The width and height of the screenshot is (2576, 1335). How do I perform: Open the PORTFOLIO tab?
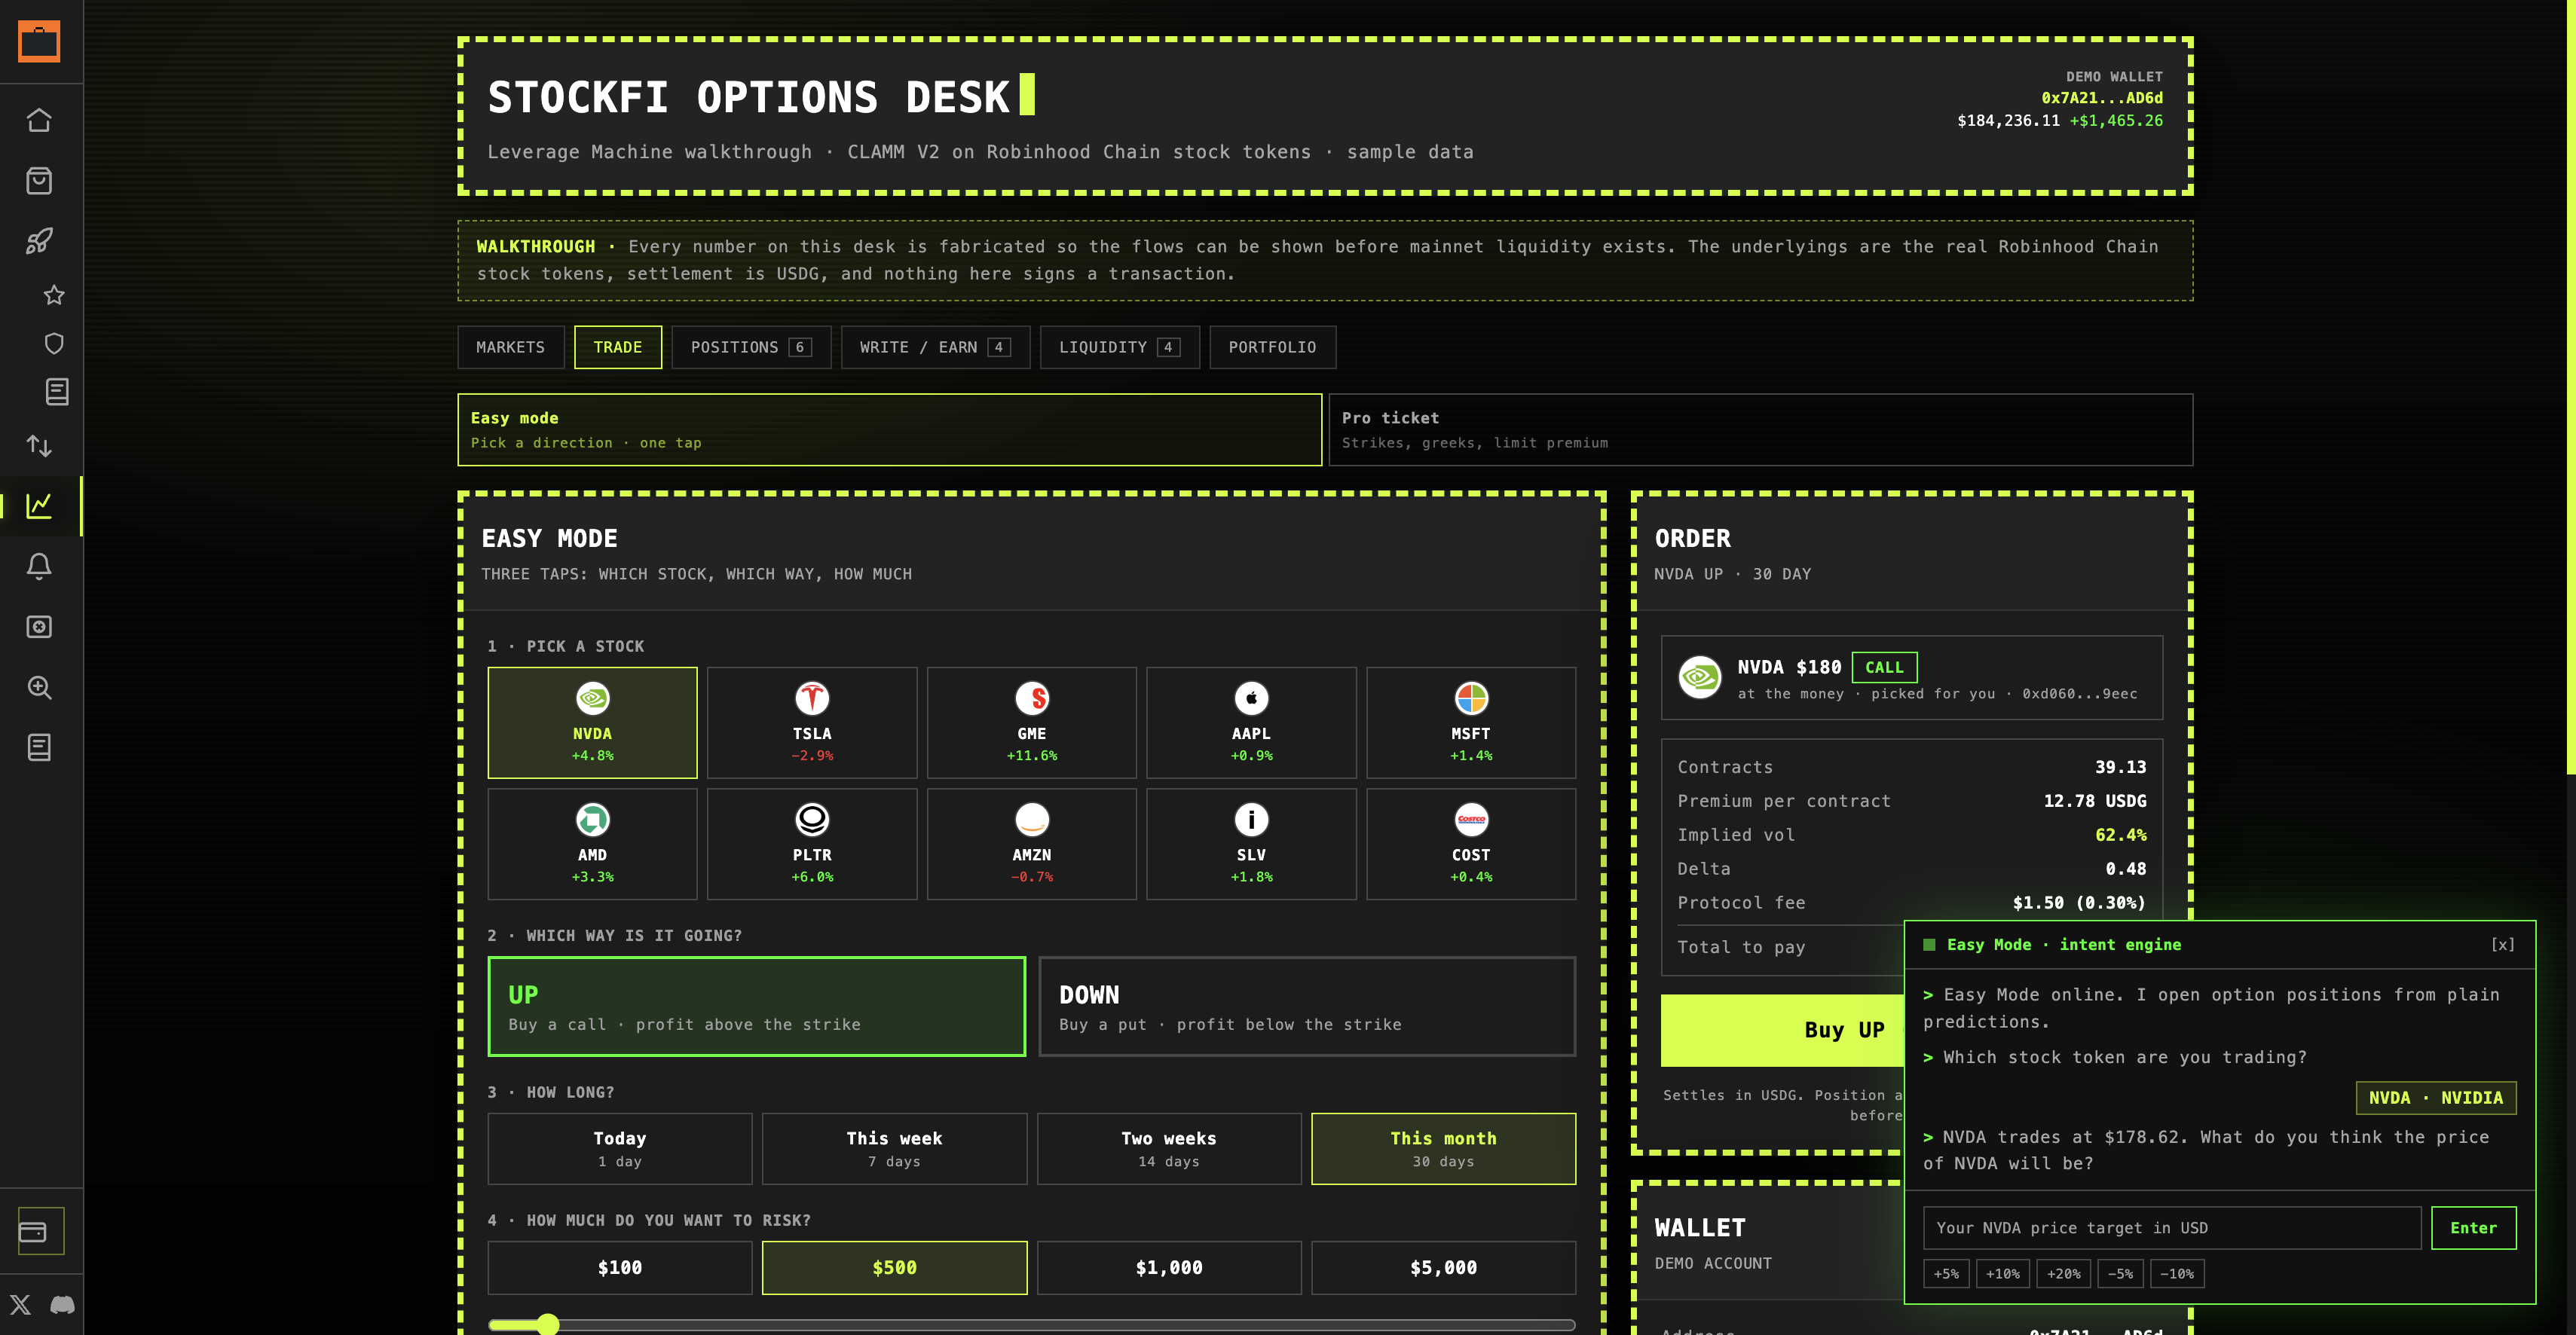(1272, 347)
